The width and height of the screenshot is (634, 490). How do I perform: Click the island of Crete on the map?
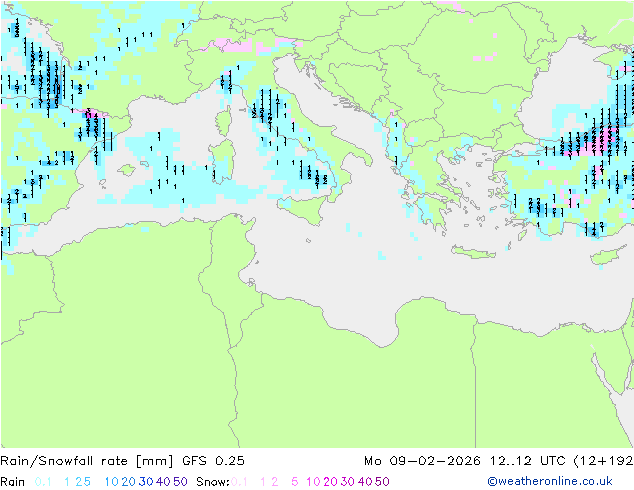point(471,252)
